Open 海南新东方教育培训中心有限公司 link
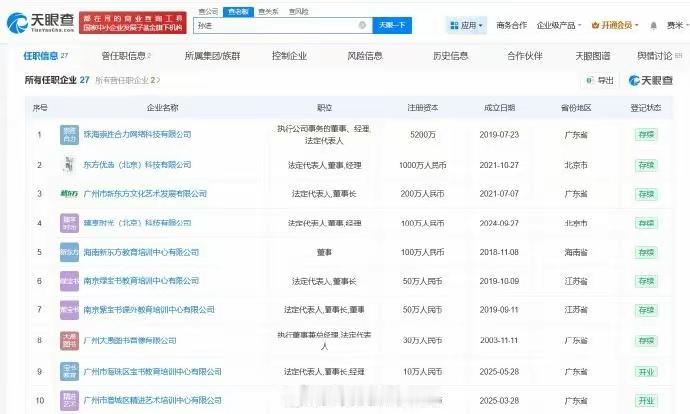690x414 pixels. 141,252
